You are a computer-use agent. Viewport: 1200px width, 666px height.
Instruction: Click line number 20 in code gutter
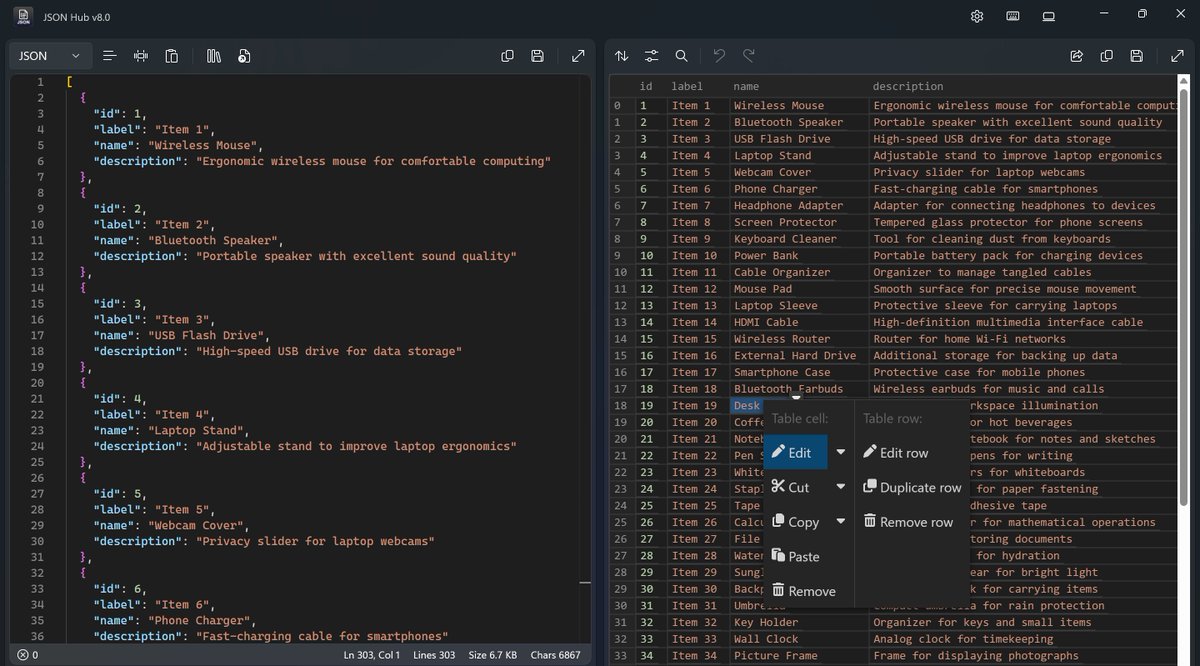point(39,383)
